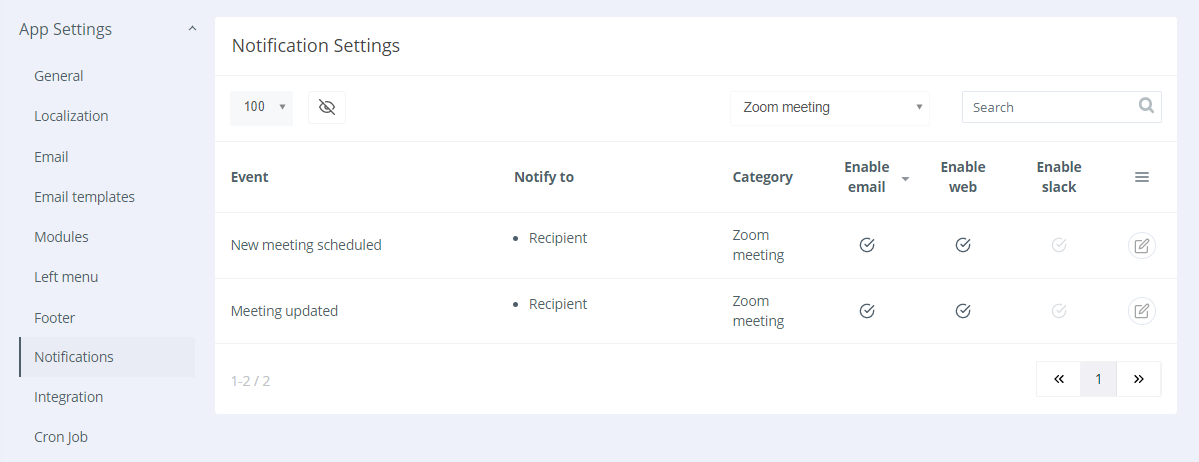Edit the Meeting updated notification
The height and width of the screenshot is (462, 1199).
click(1141, 311)
